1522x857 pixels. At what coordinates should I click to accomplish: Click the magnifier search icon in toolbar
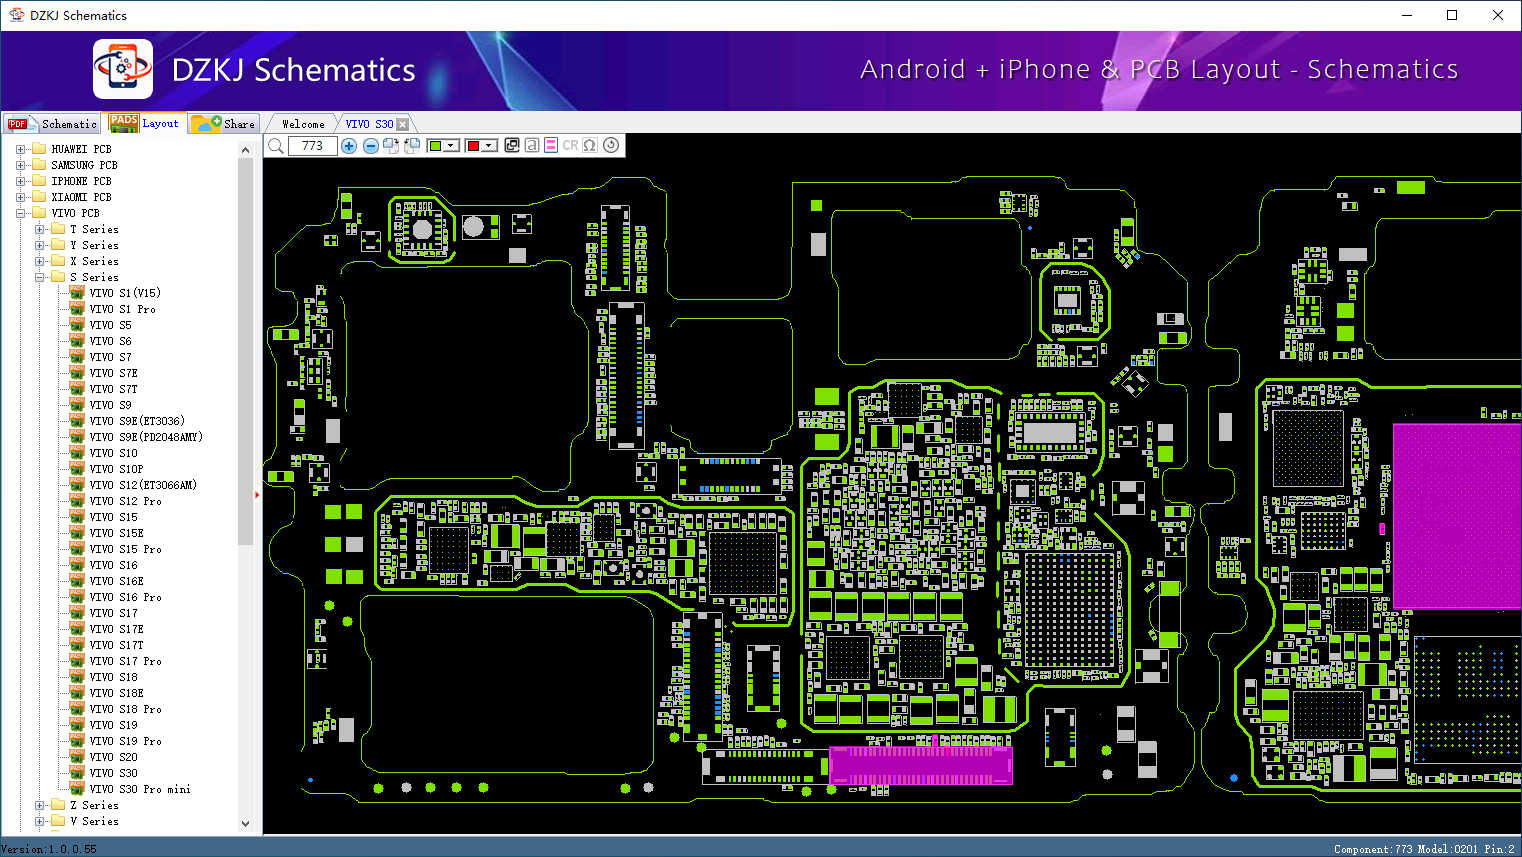(x=276, y=146)
